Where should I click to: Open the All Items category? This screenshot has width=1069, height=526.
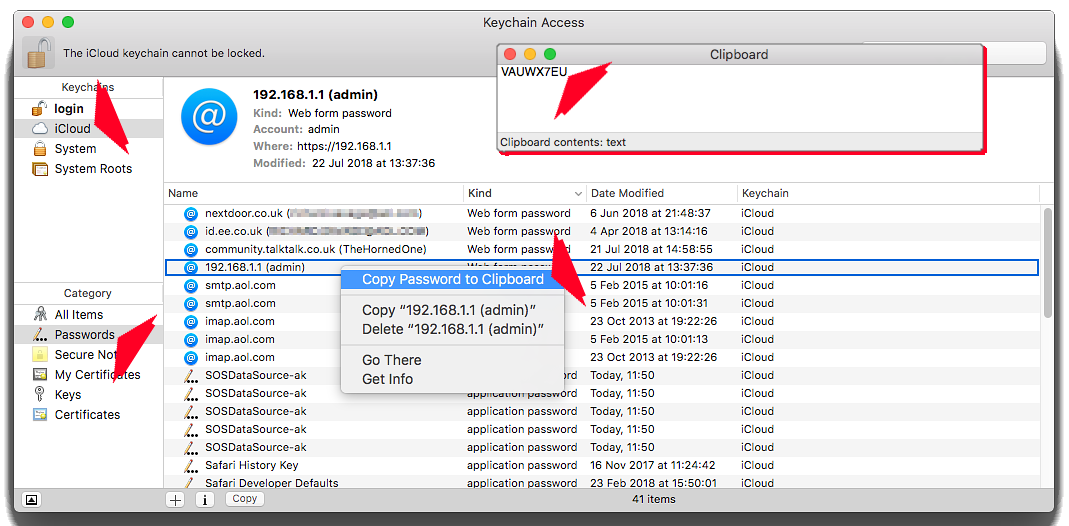(x=78, y=315)
